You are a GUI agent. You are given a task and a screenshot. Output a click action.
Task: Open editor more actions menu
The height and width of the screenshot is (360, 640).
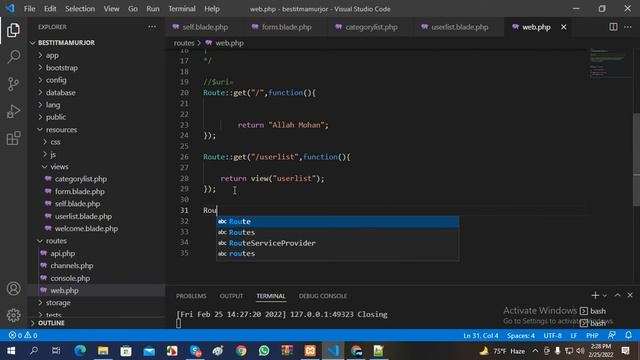click(x=628, y=27)
